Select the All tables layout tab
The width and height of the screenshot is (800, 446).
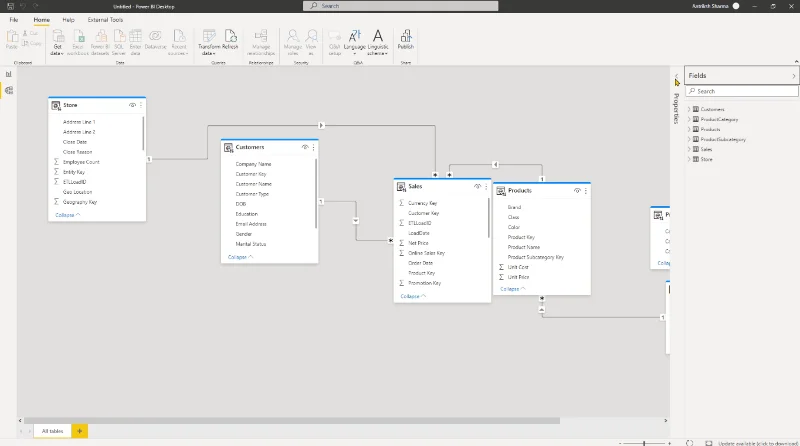click(x=53, y=431)
